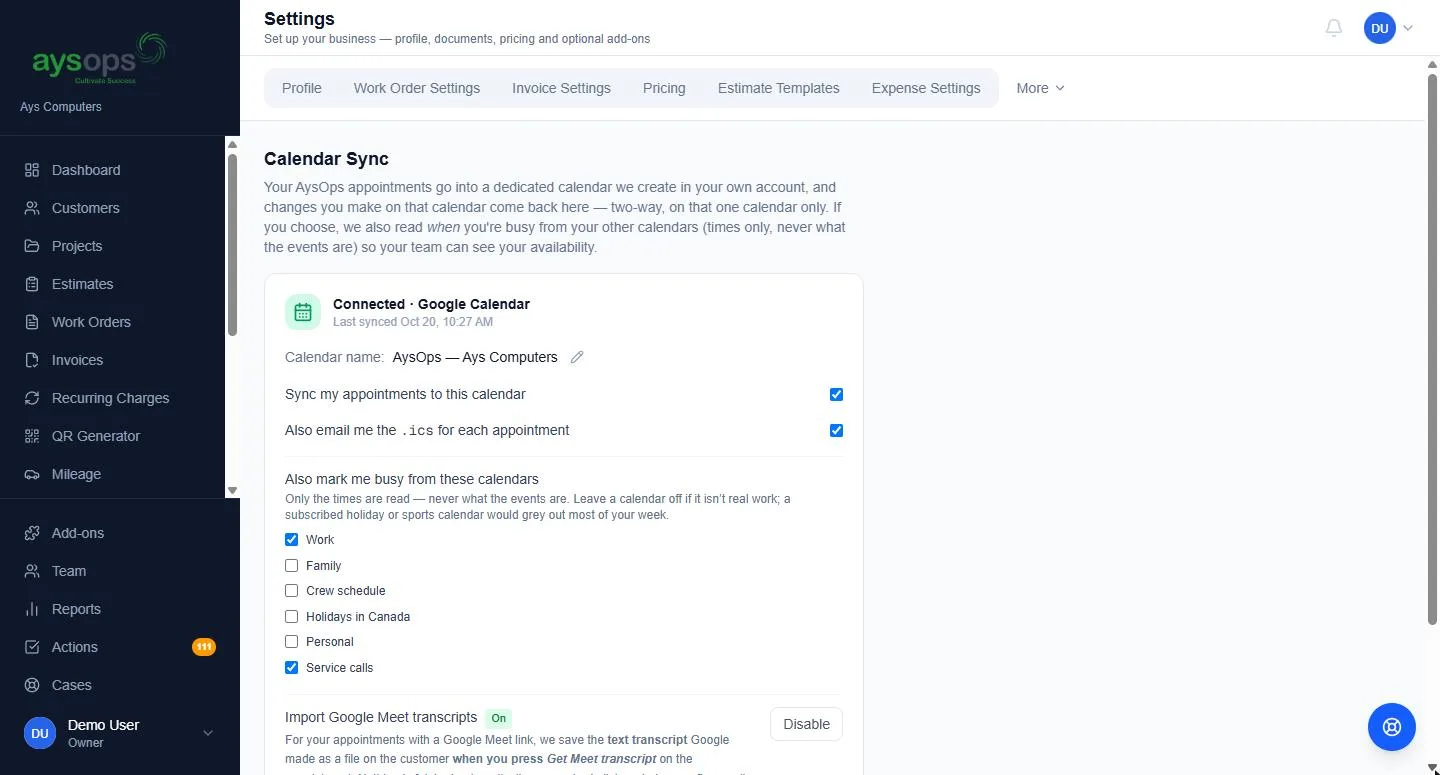Open the notifications bell
Viewport: 1440px width, 775px height.
point(1334,28)
